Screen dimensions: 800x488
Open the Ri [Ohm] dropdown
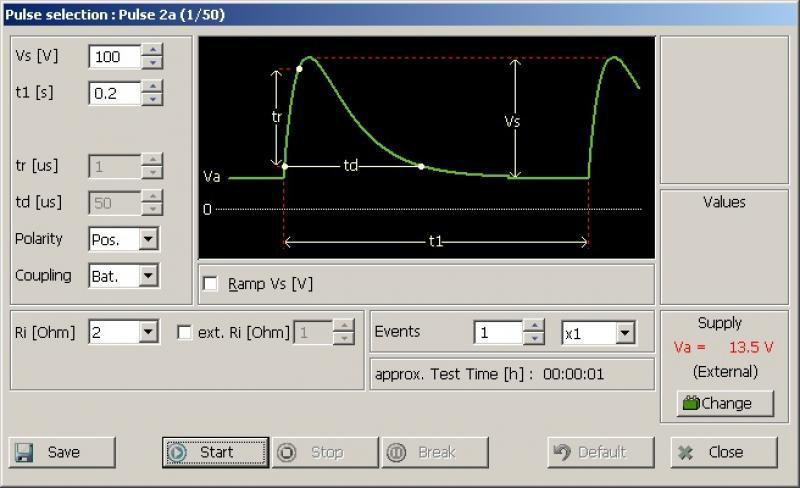point(148,333)
